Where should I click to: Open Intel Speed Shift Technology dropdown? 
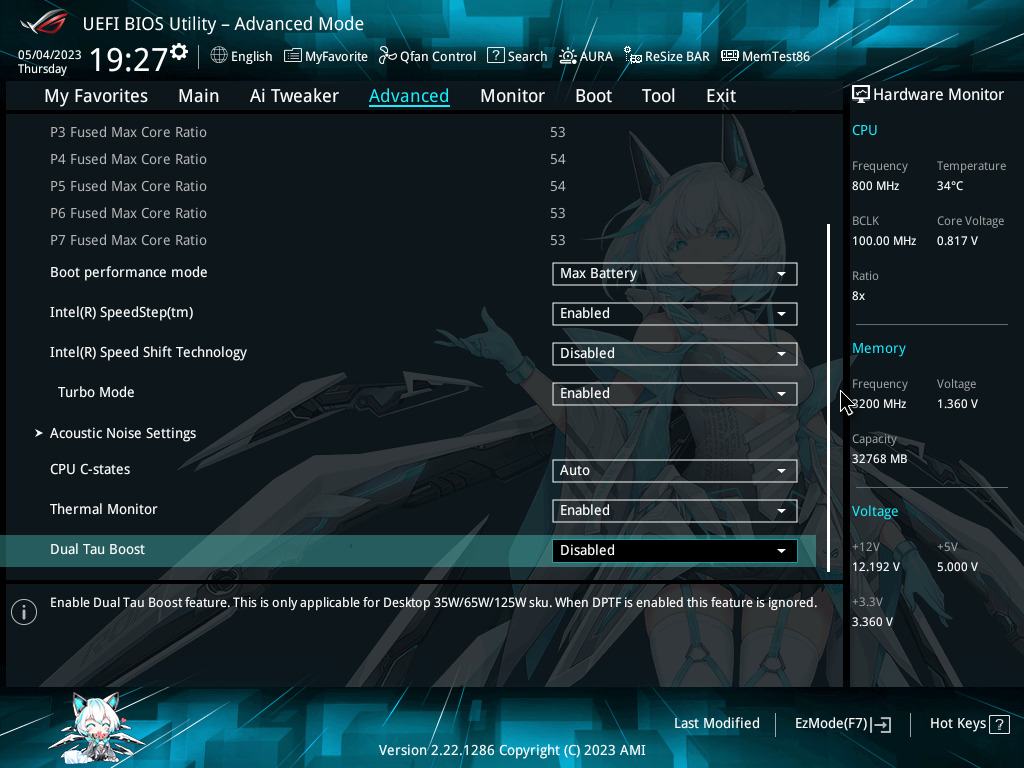[675, 353]
